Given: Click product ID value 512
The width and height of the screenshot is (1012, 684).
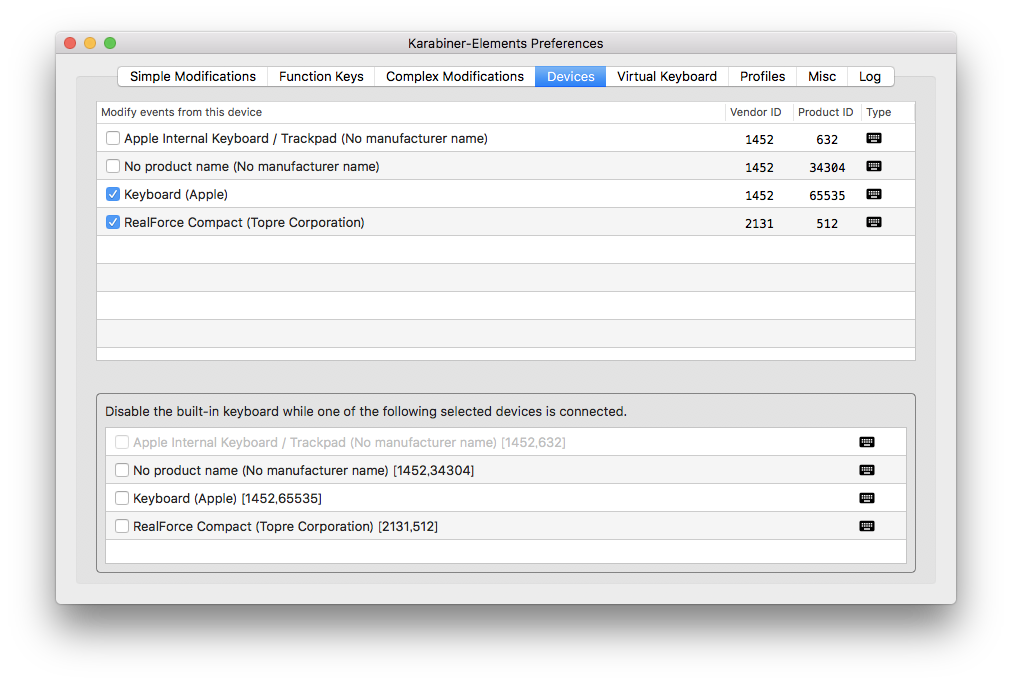Looking at the screenshot, I should pyautogui.click(x=827, y=224).
